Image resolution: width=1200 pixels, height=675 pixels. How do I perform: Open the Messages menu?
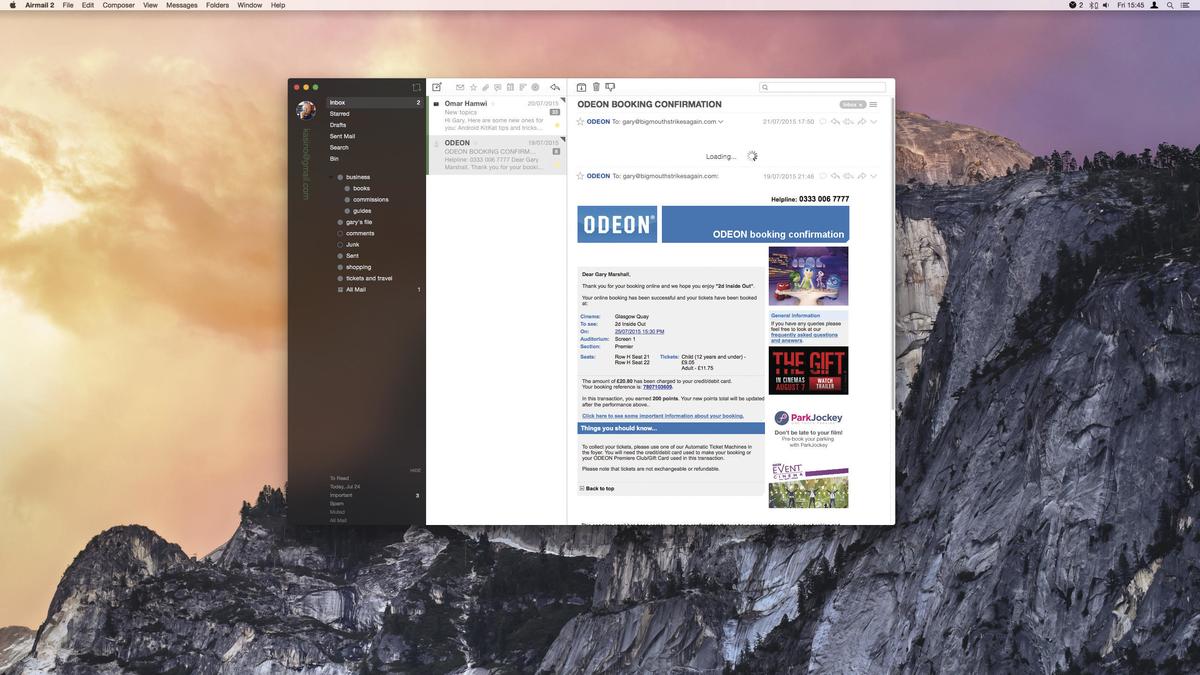[181, 5]
